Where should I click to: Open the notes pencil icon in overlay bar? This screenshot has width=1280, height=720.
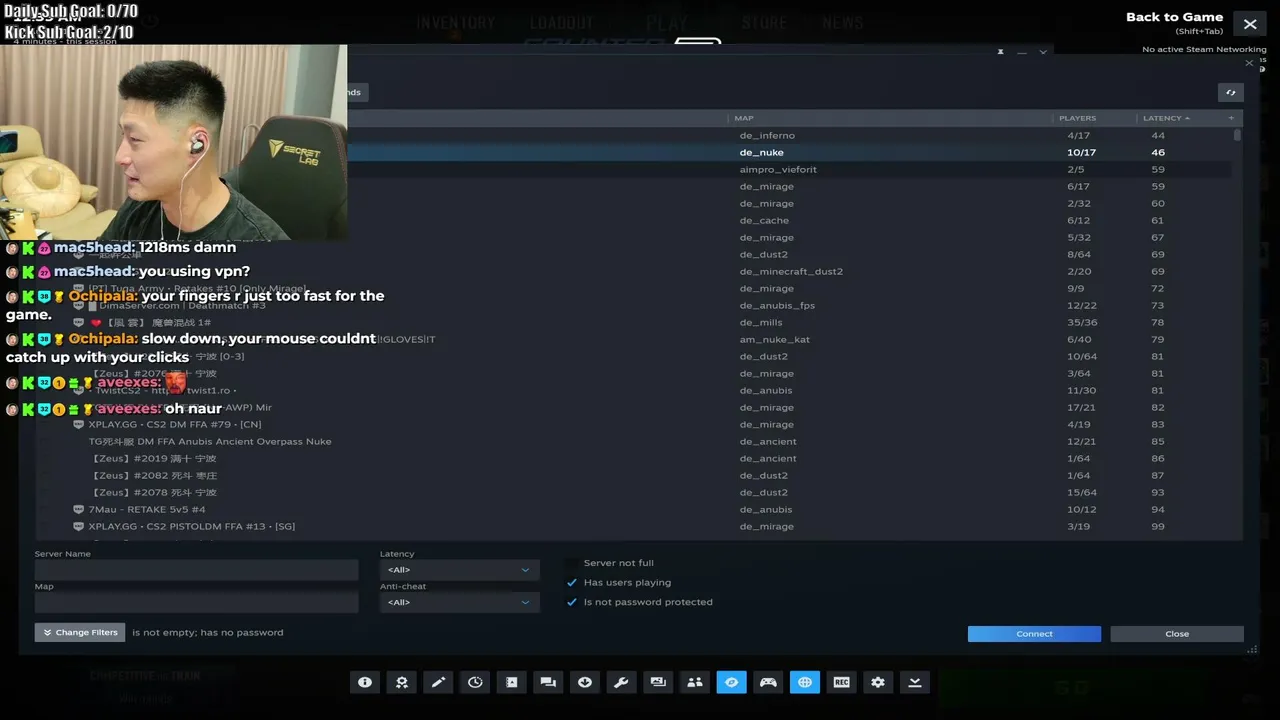438,682
